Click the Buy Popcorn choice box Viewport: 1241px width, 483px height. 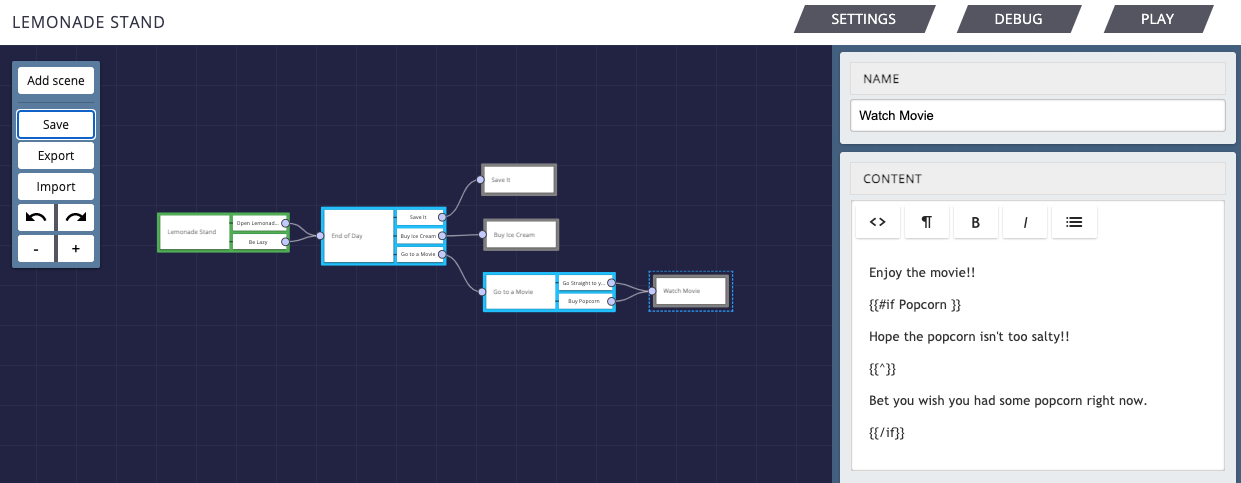[x=584, y=300]
